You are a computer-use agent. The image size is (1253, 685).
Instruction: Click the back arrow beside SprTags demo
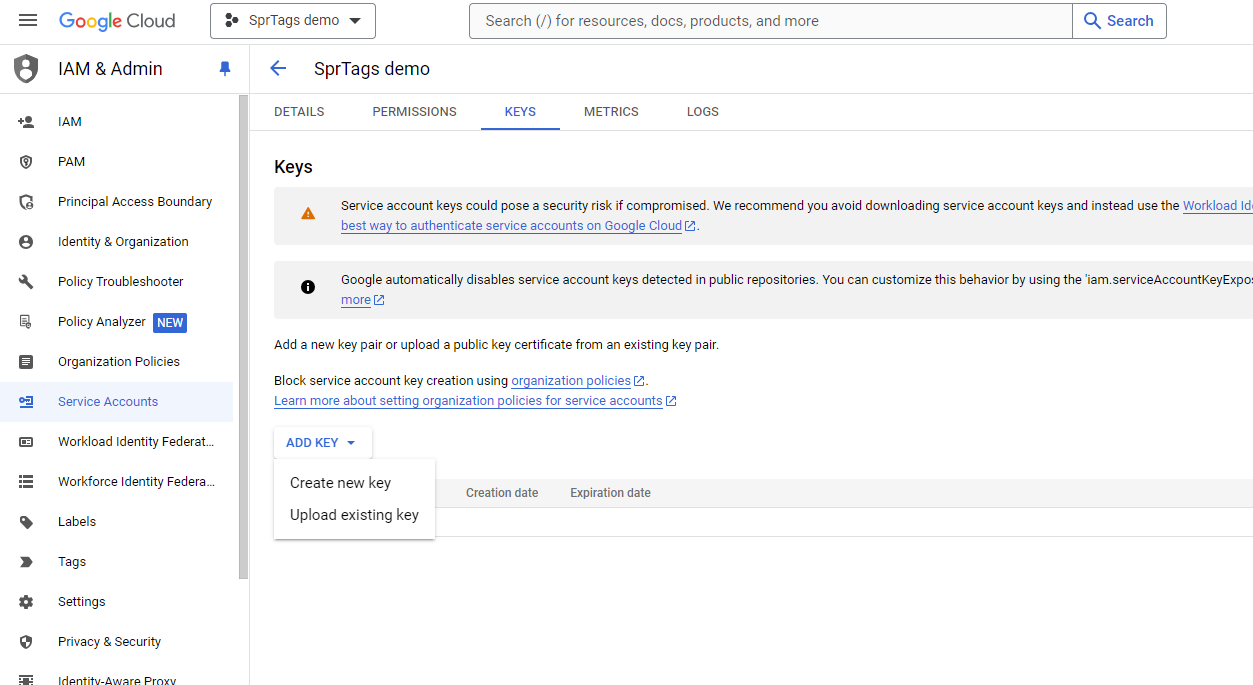coord(277,68)
